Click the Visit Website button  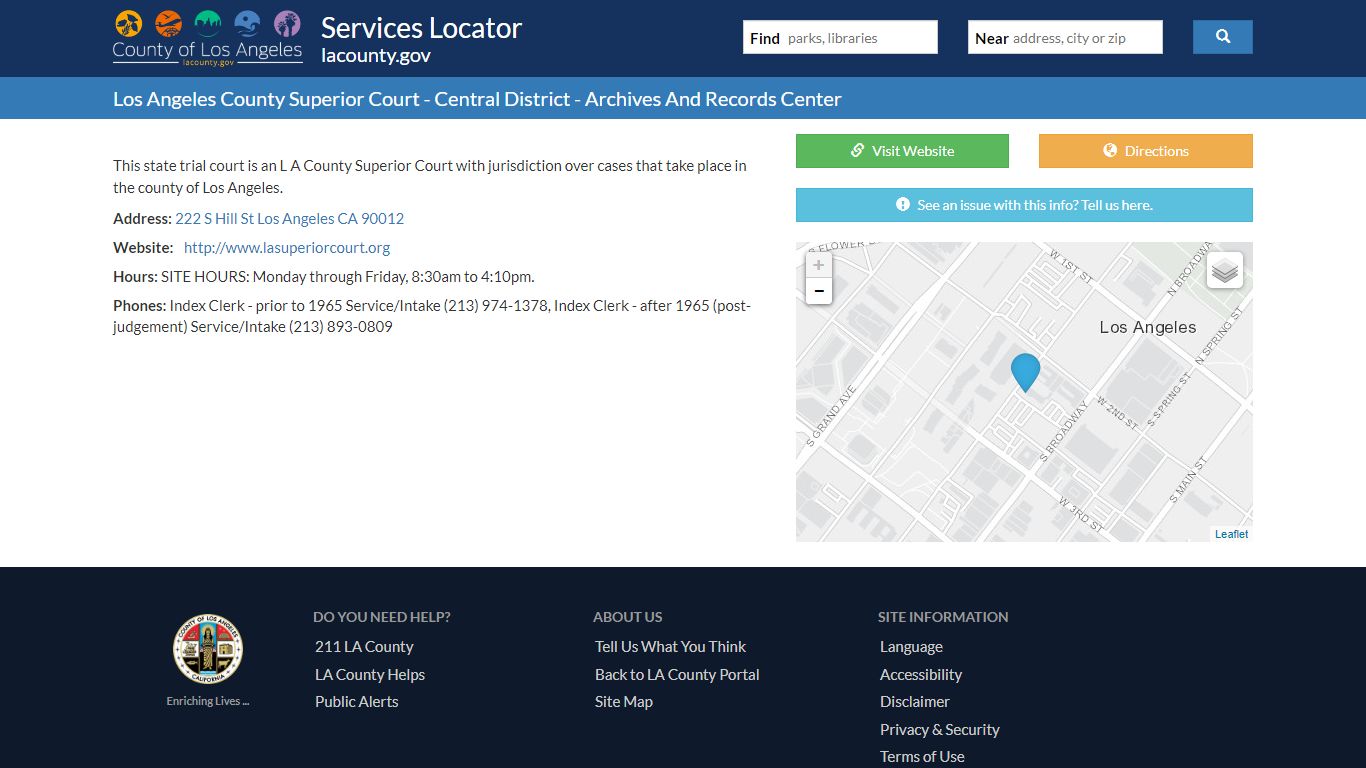click(902, 151)
